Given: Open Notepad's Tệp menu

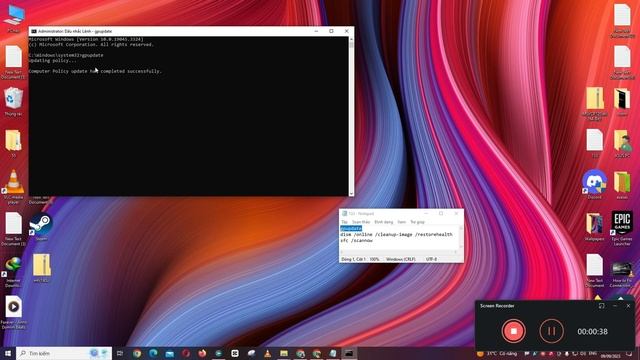Looking at the screenshot, I should (x=344, y=222).
